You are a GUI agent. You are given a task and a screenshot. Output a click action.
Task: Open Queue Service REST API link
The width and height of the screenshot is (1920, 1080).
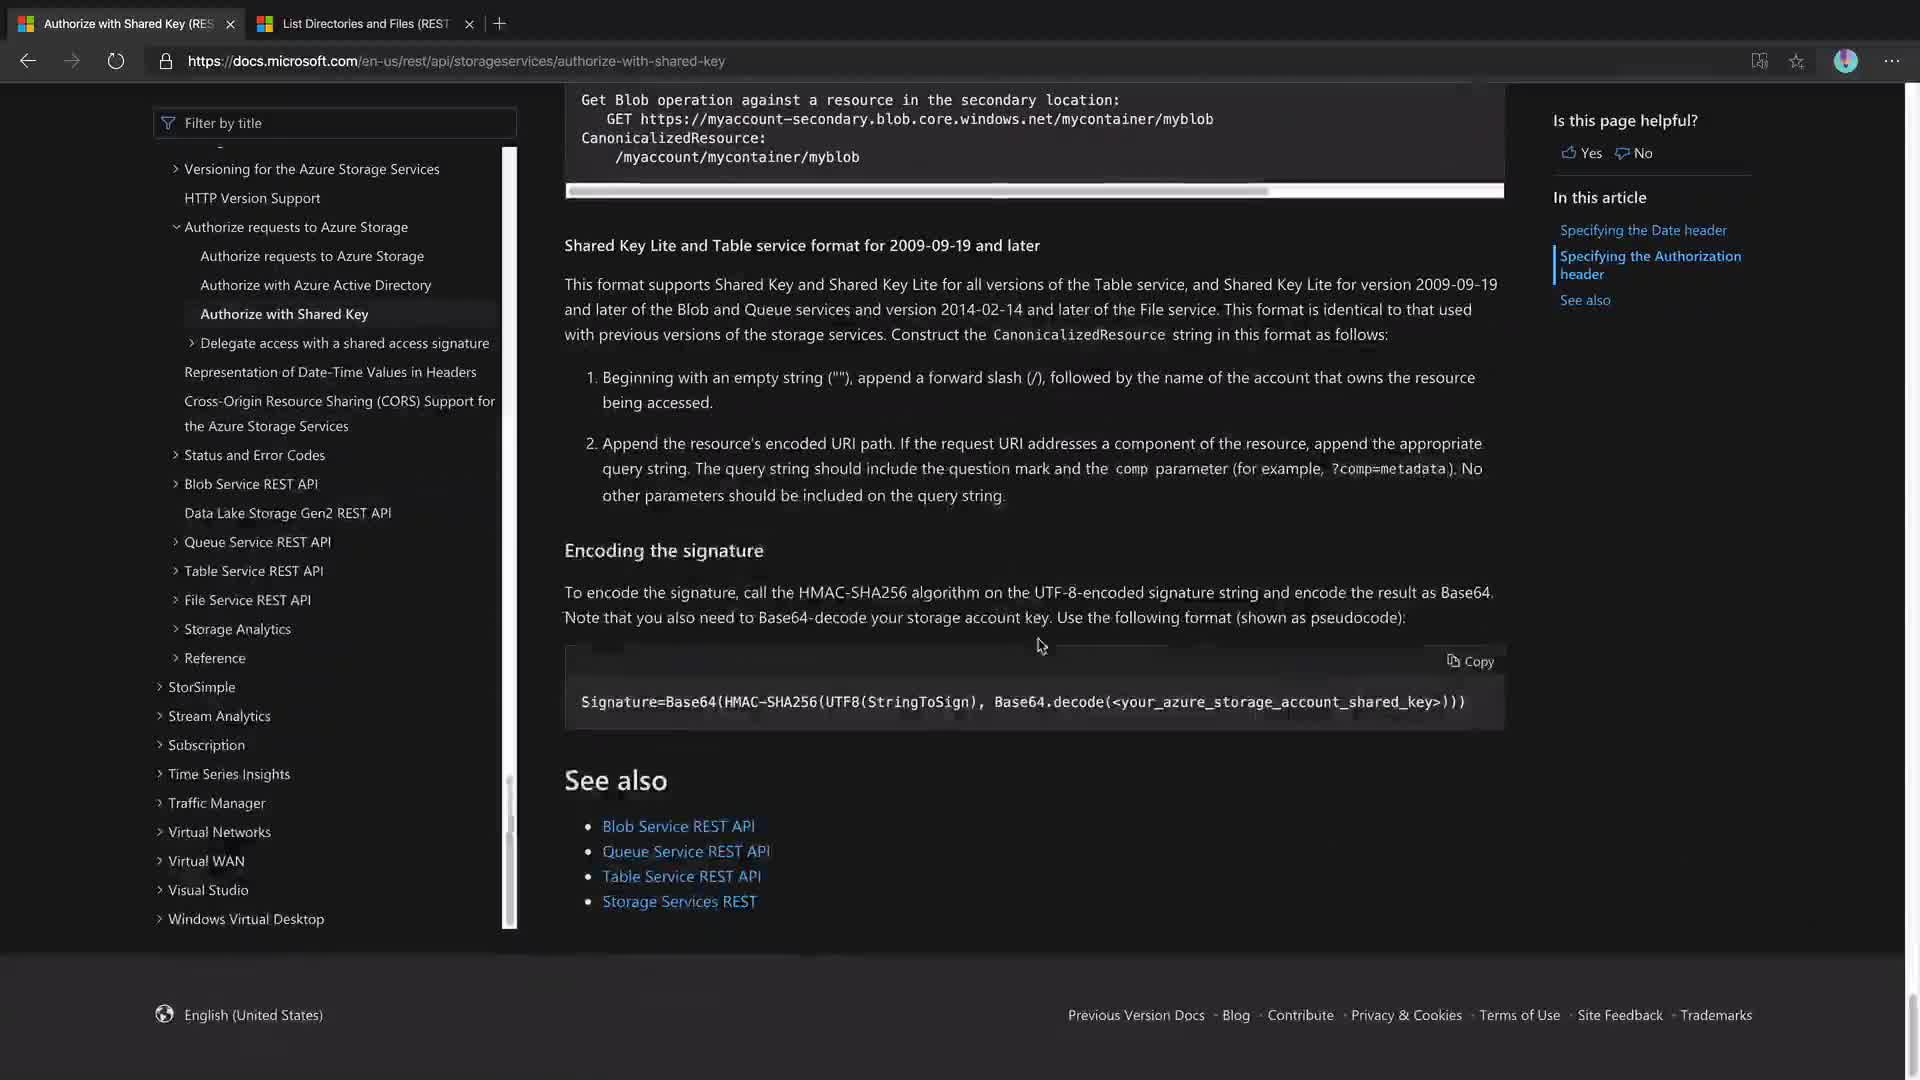685,851
